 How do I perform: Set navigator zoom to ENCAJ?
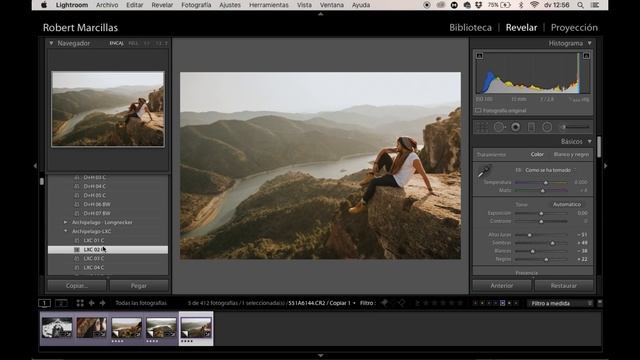click(x=116, y=43)
